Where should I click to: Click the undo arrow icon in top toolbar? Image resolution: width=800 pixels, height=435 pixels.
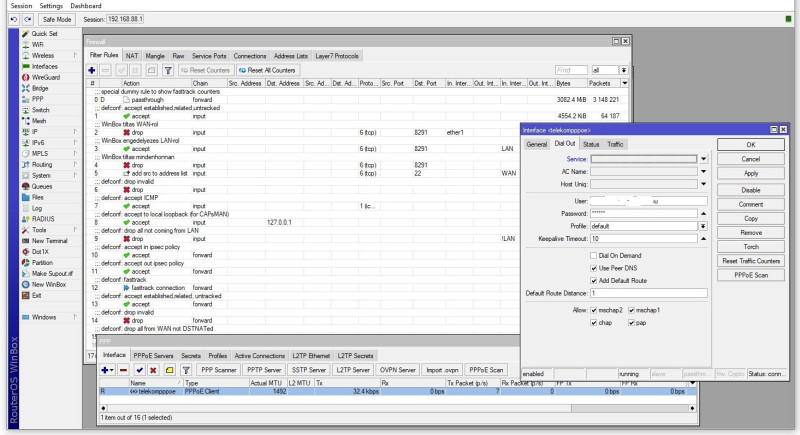pyautogui.click(x=14, y=19)
